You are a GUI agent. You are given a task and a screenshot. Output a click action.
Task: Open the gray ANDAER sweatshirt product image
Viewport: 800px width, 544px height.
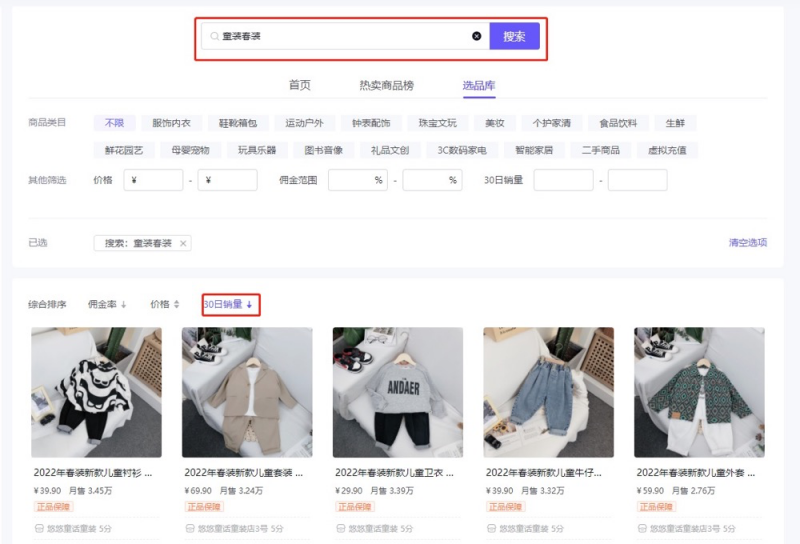point(397,392)
